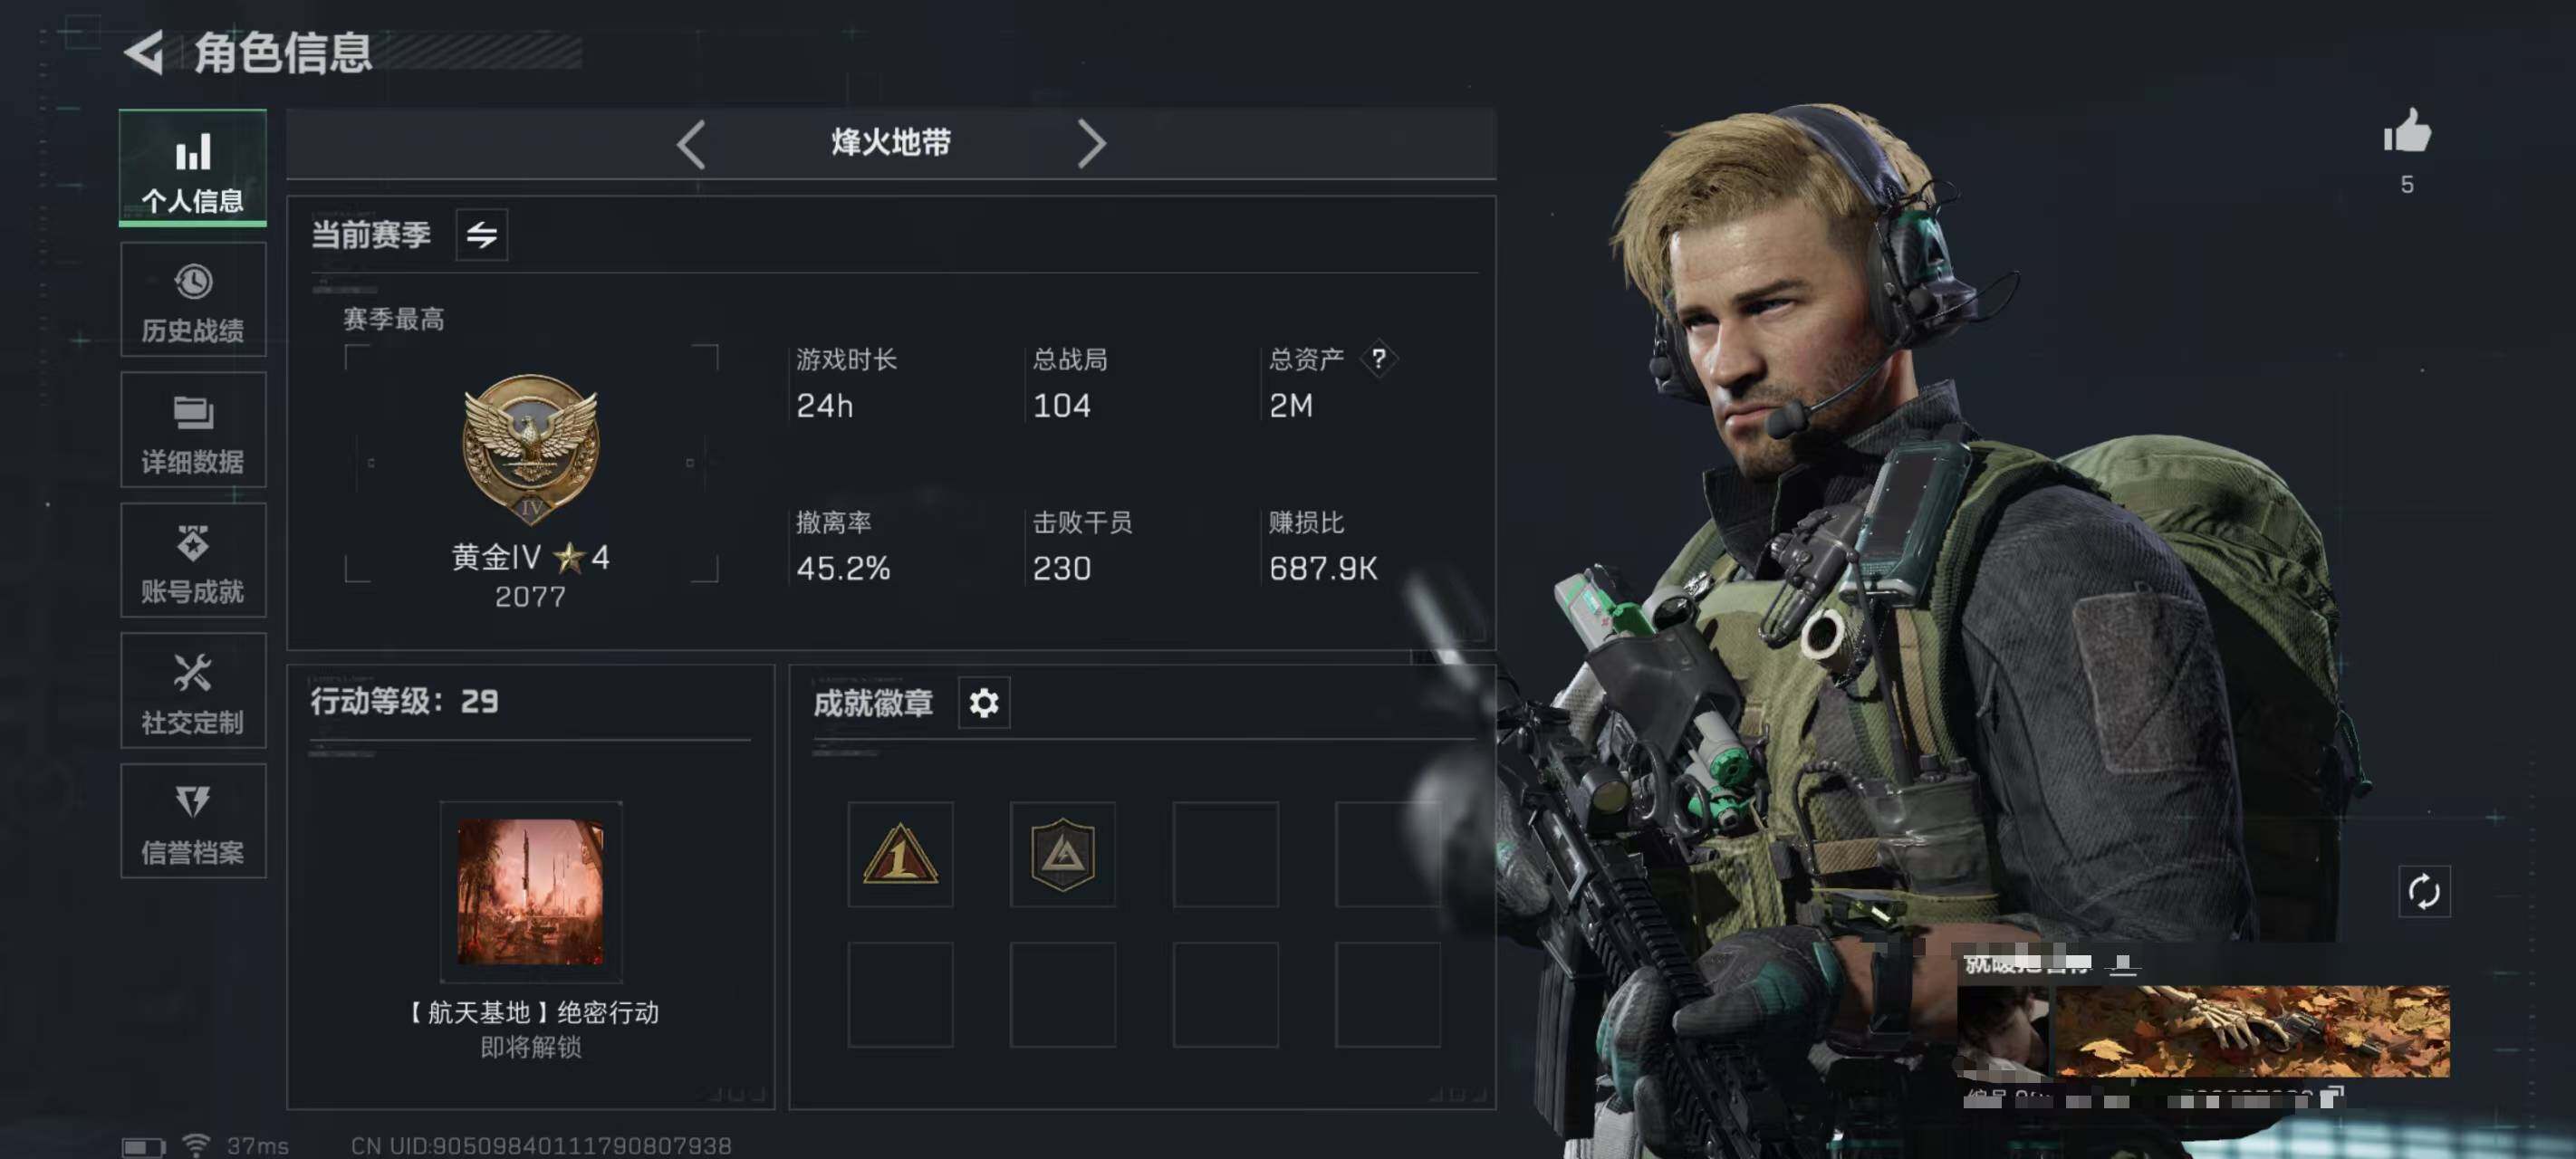Rotate character model with refresh icon
Screen dimensions: 2576x1159
coord(2424,891)
